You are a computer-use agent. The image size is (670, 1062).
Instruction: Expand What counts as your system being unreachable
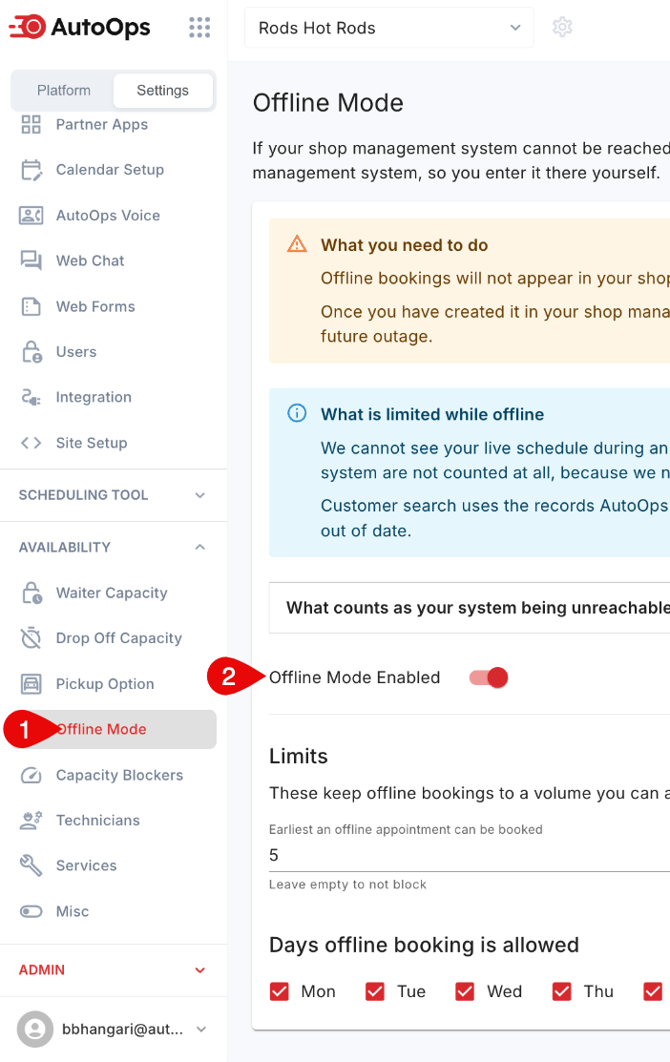pos(469,608)
